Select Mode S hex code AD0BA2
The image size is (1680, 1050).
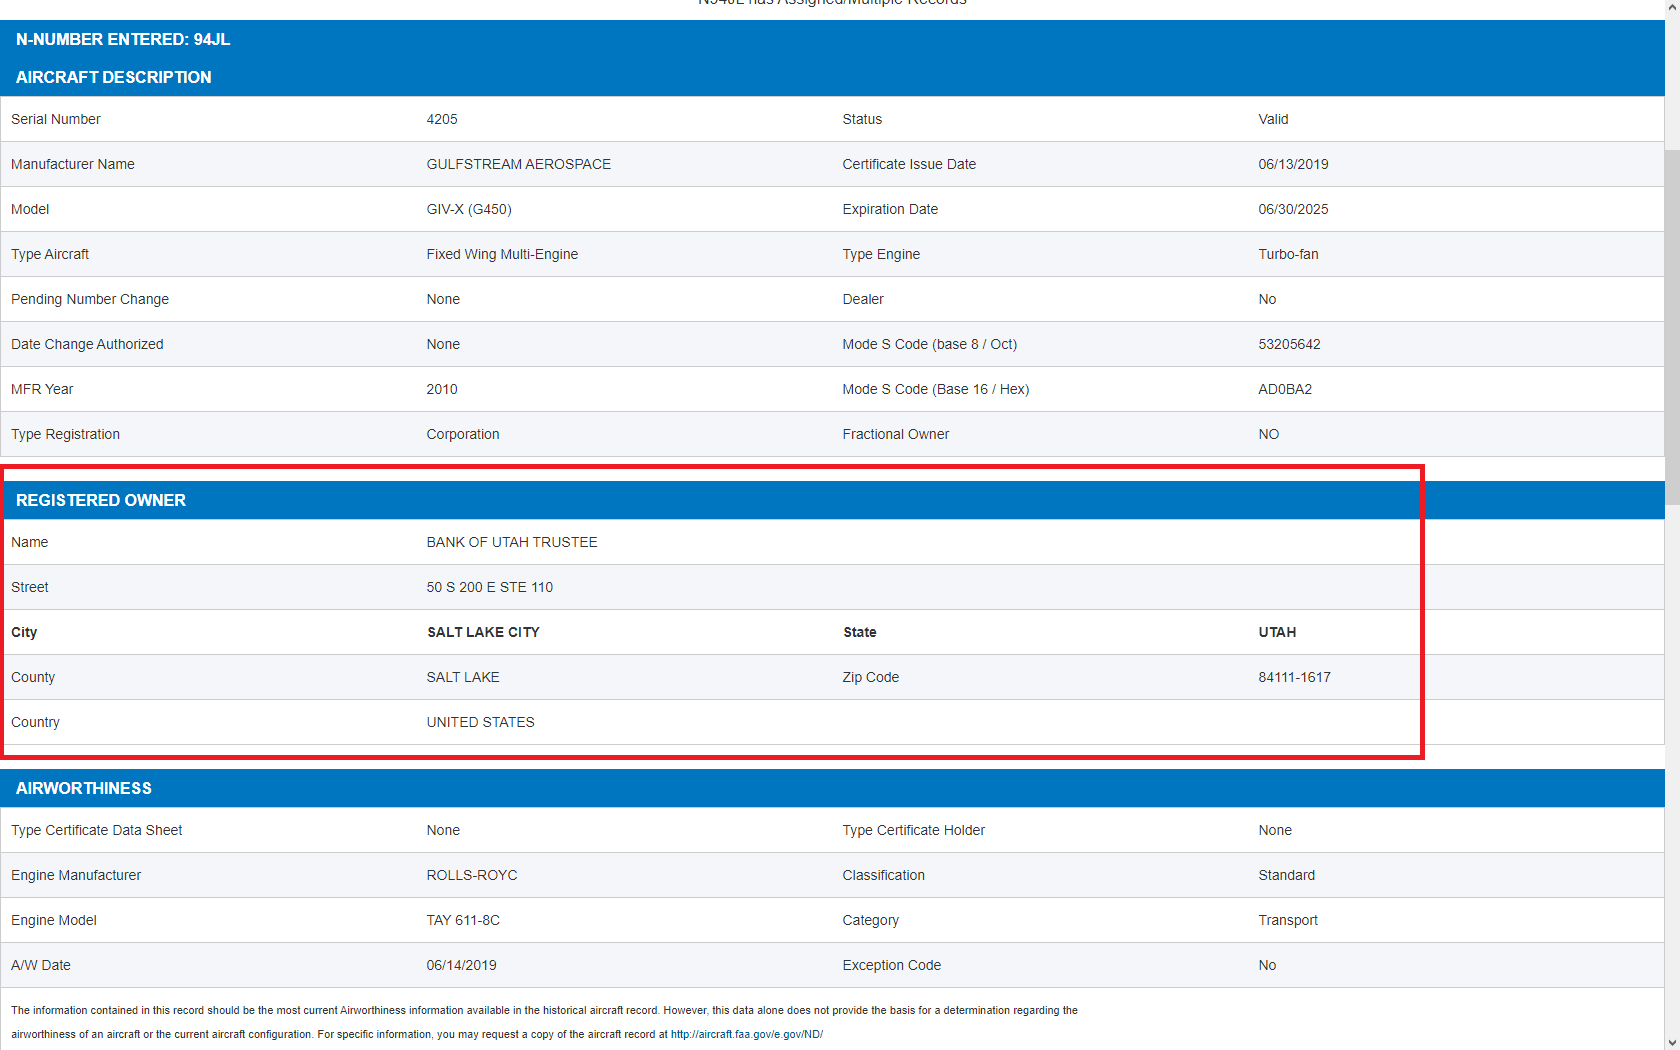[x=1285, y=389]
